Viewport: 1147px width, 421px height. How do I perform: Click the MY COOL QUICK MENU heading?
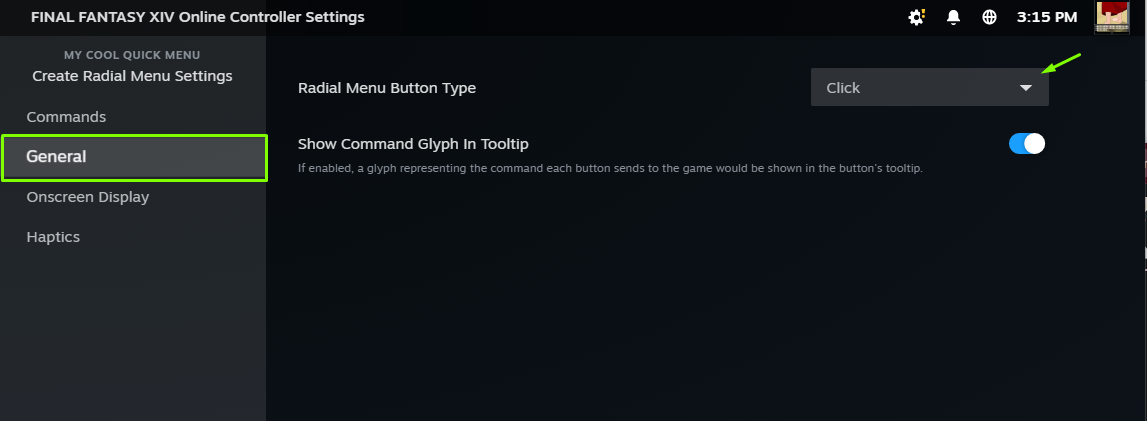132,55
